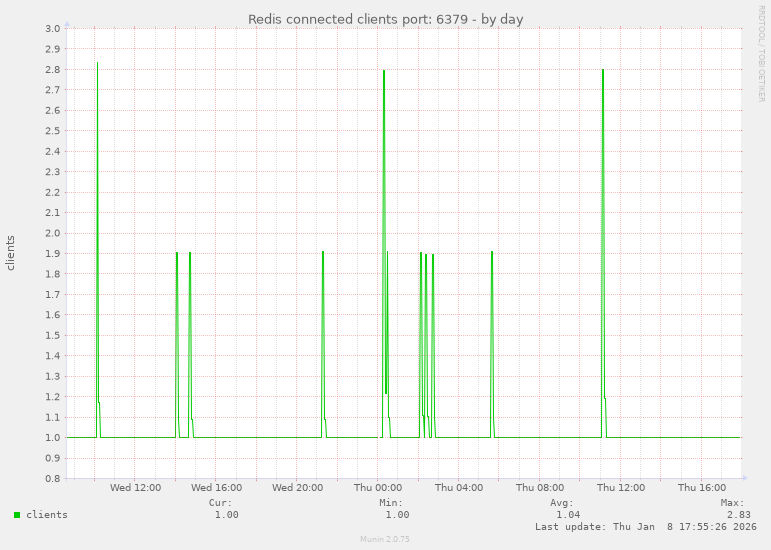
Task: Click the 'Min:' column header
Action: click(391, 503)
